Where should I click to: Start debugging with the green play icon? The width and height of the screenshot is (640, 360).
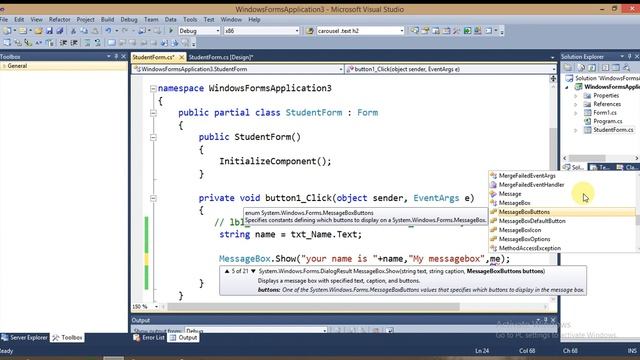pos(171,31)
